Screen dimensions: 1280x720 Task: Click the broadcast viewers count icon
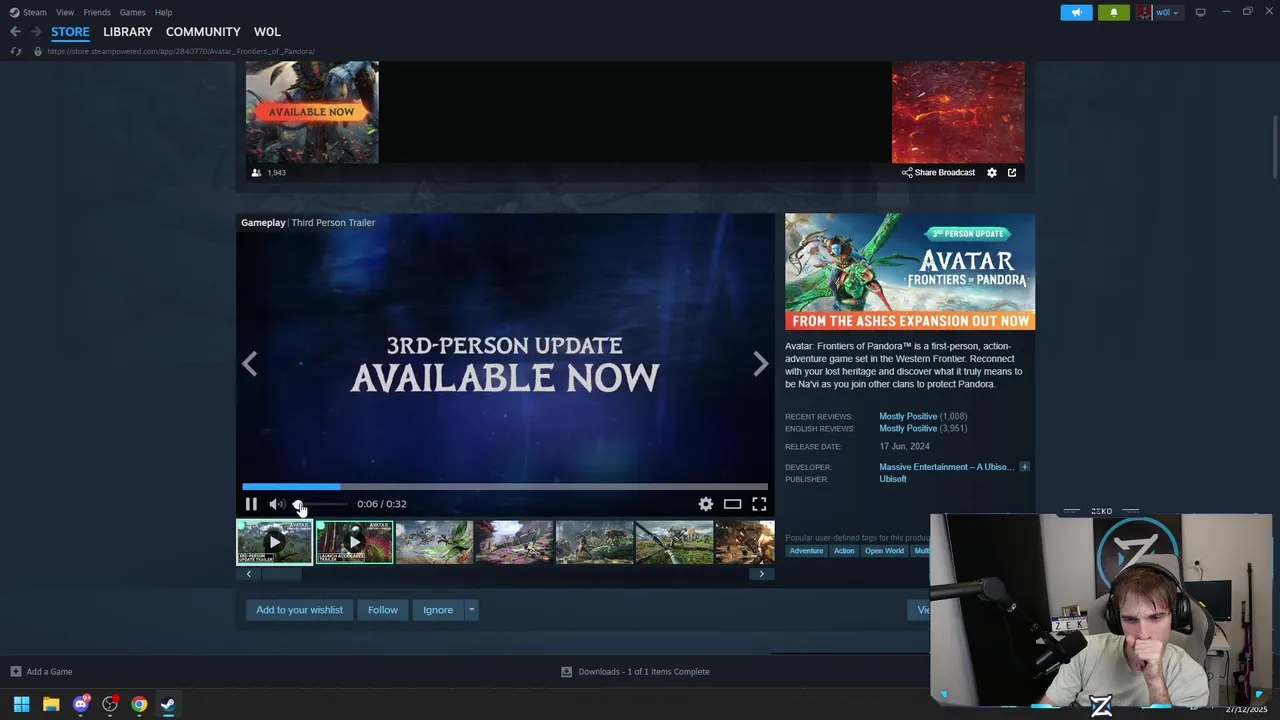pos(256,173)
